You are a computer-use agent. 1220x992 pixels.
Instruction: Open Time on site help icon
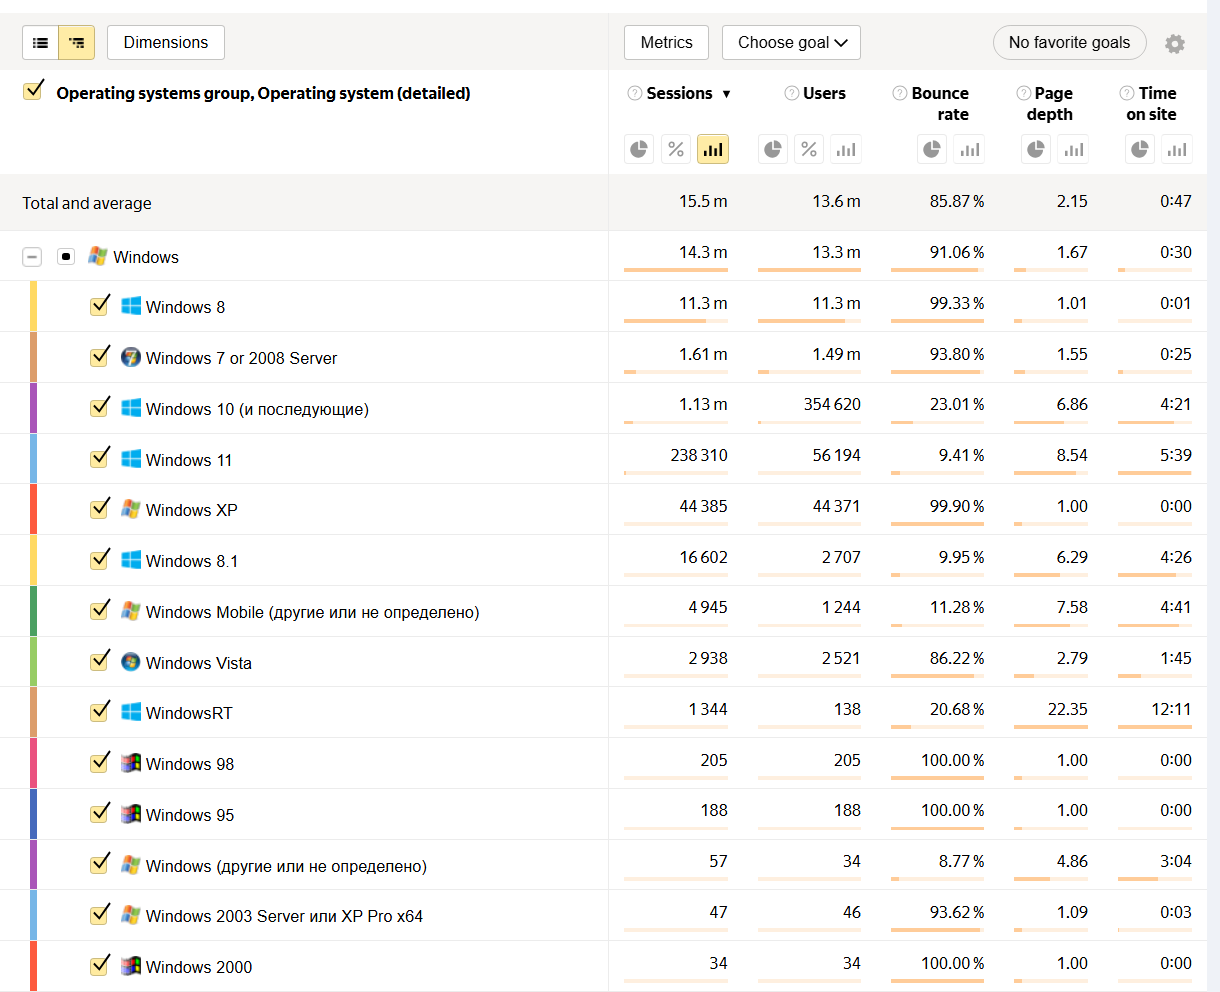pos(1127,93)
